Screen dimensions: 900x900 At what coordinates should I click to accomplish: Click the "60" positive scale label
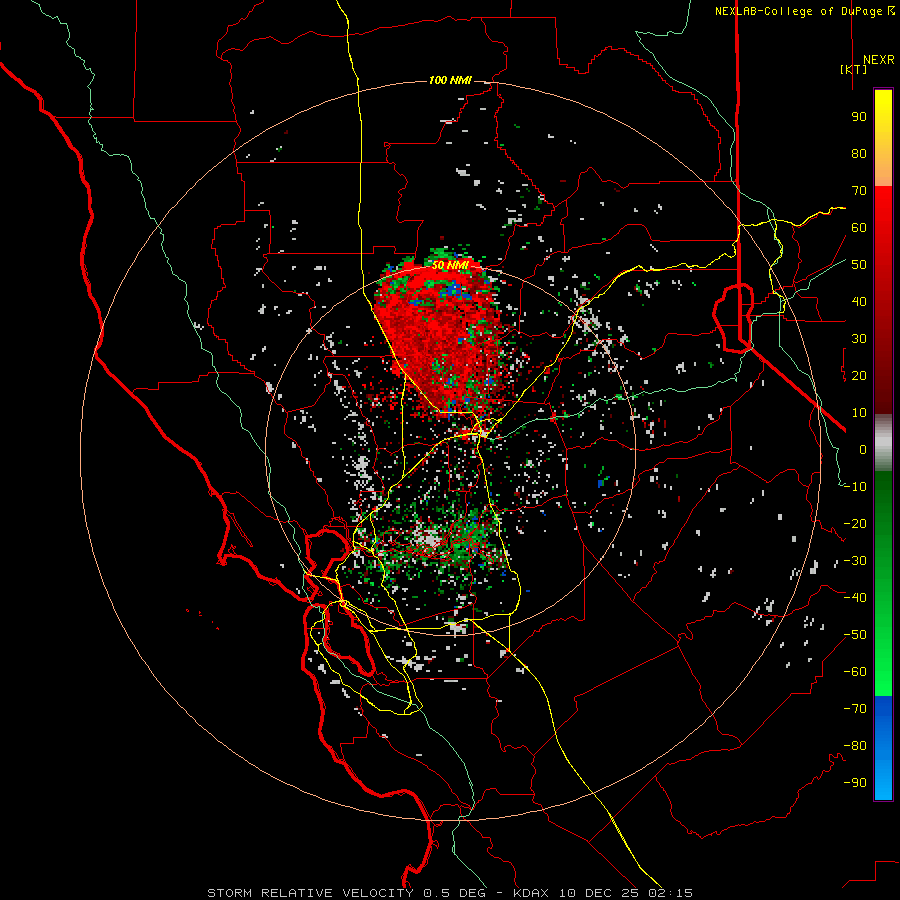click(859, 228)
